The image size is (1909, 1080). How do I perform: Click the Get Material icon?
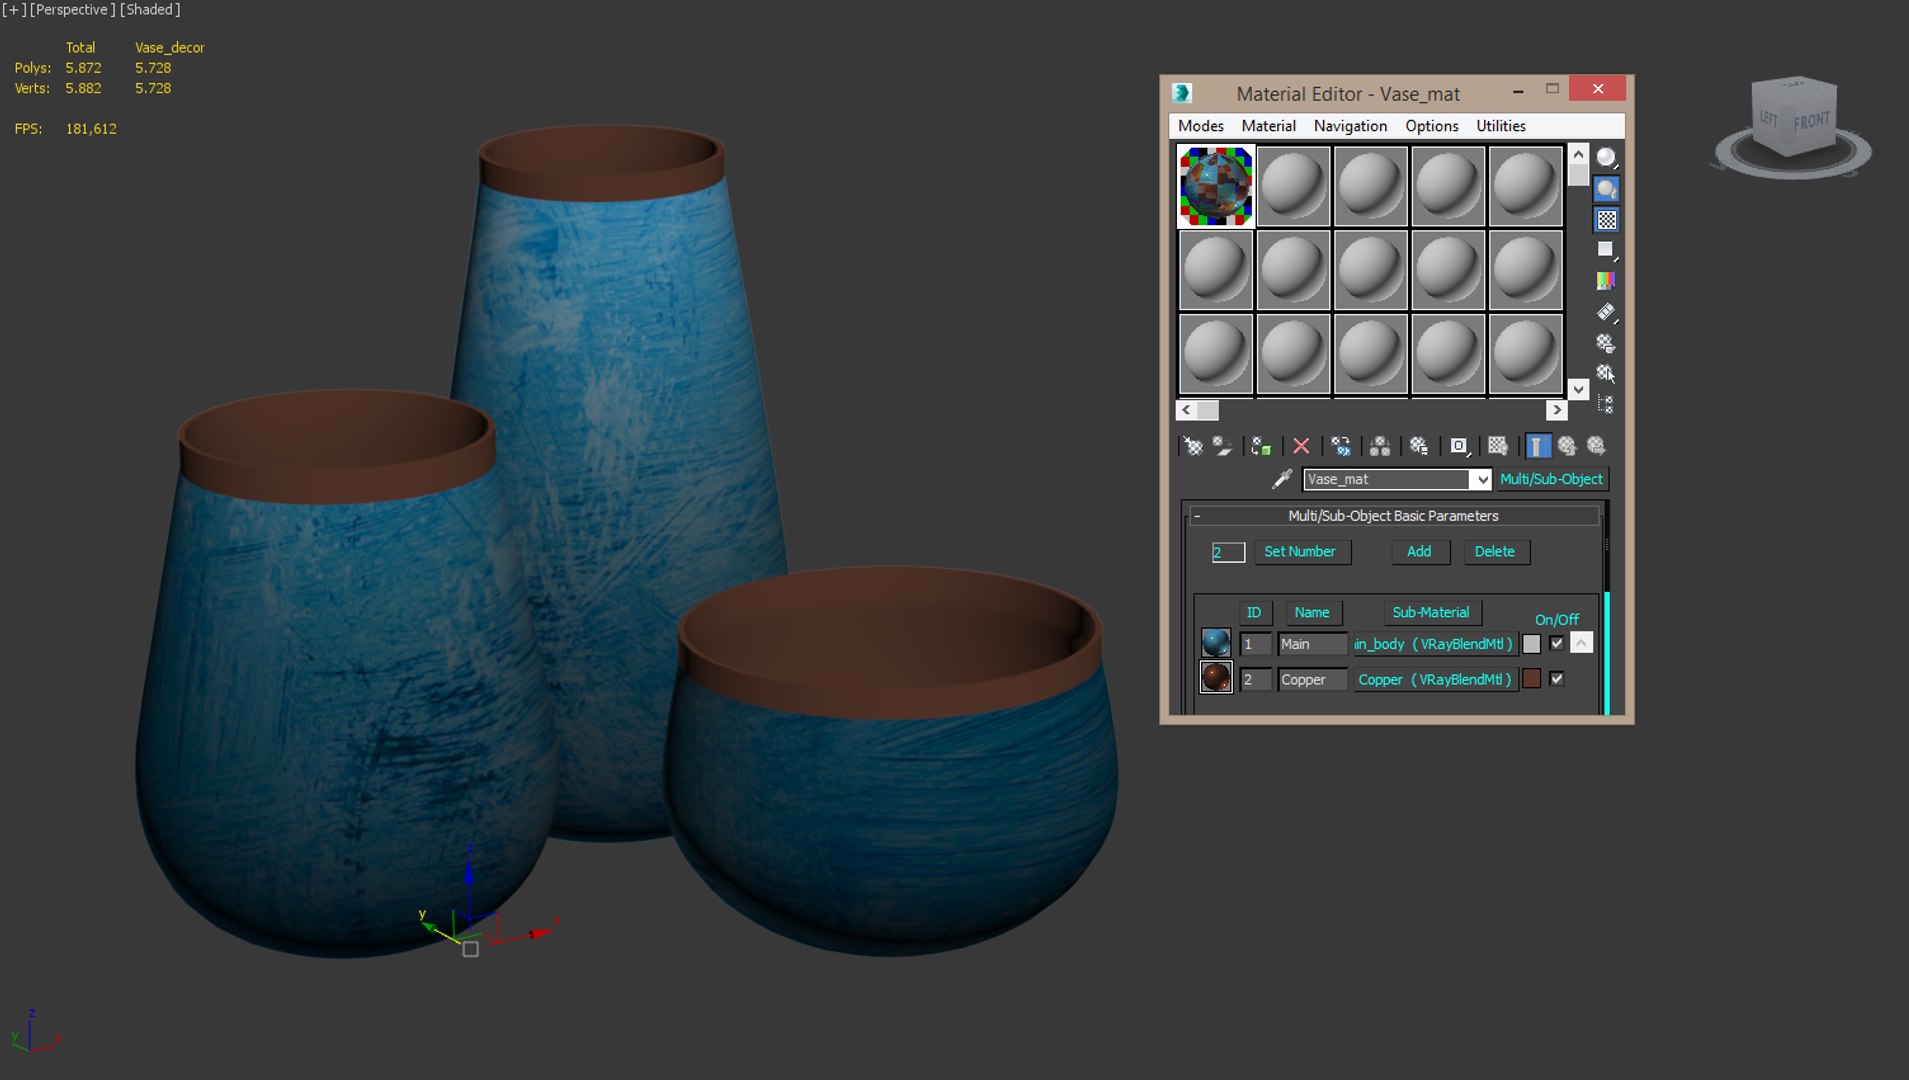[1193, 446]
